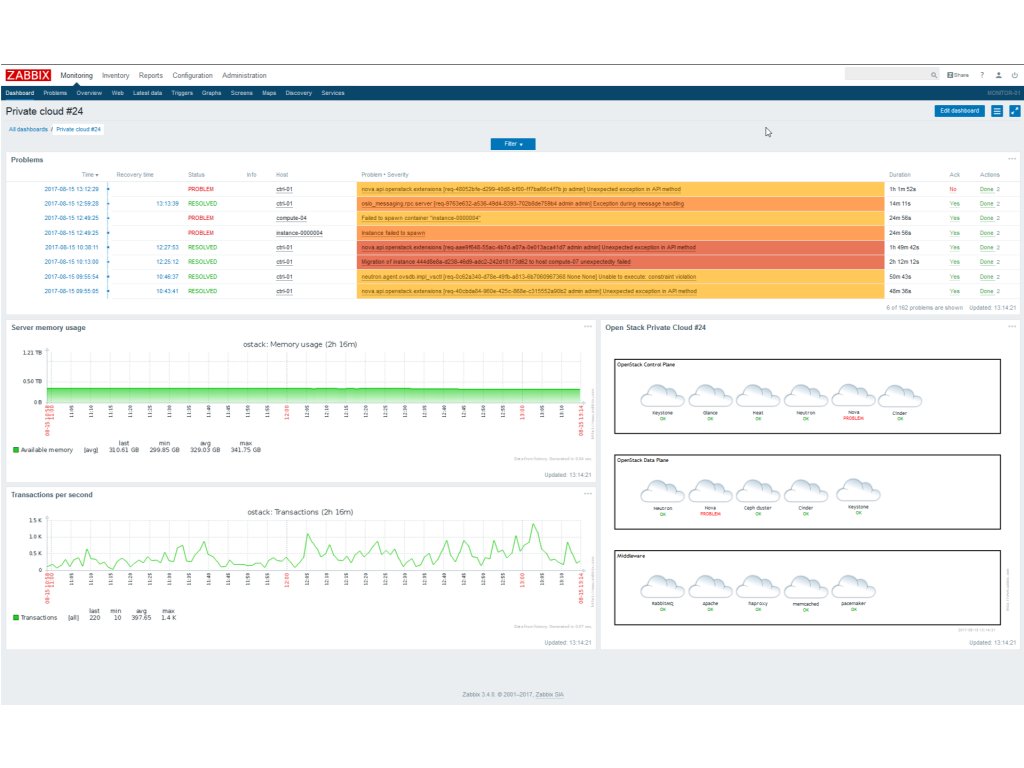Screen dimensions: 1024x768
Task: Expand the Filter dropdown
Action: [x=513, y=144]
